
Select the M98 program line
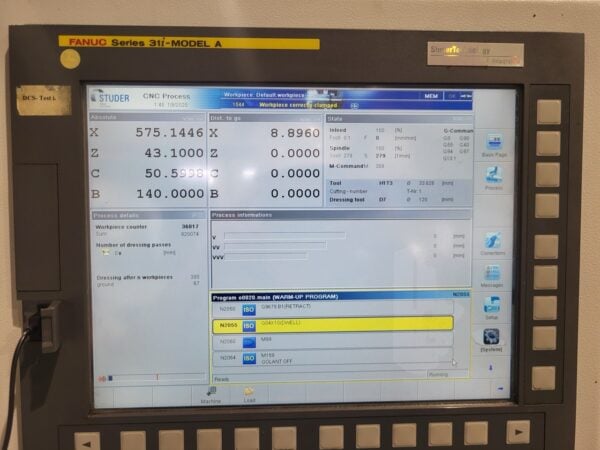click(333, 342)
